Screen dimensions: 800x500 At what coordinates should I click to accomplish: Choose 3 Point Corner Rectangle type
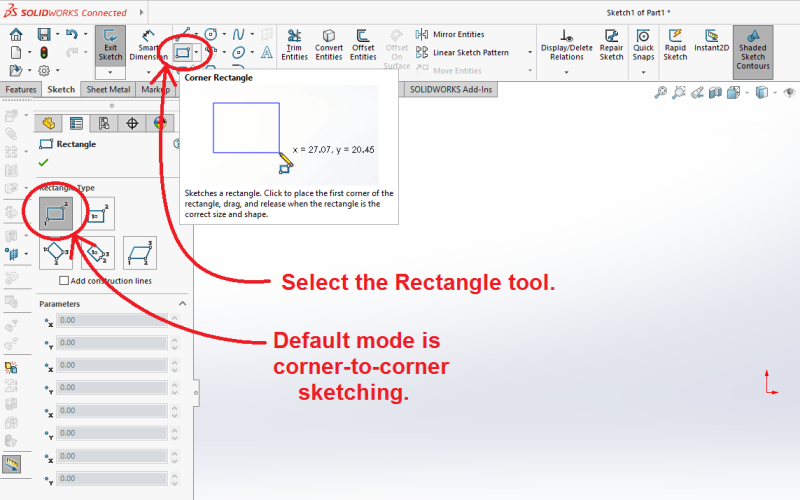pyautogui.click(x=56, y=253)
